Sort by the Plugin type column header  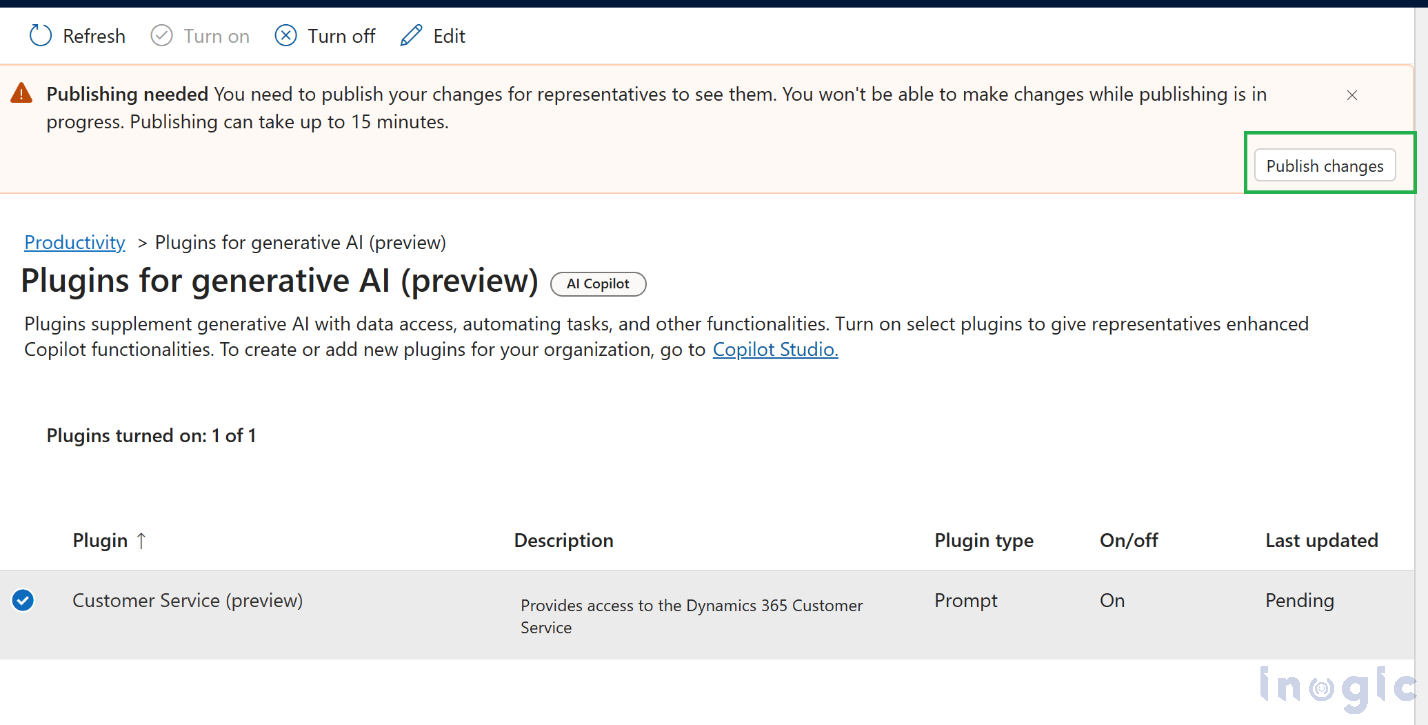click(x=984, y=541)
